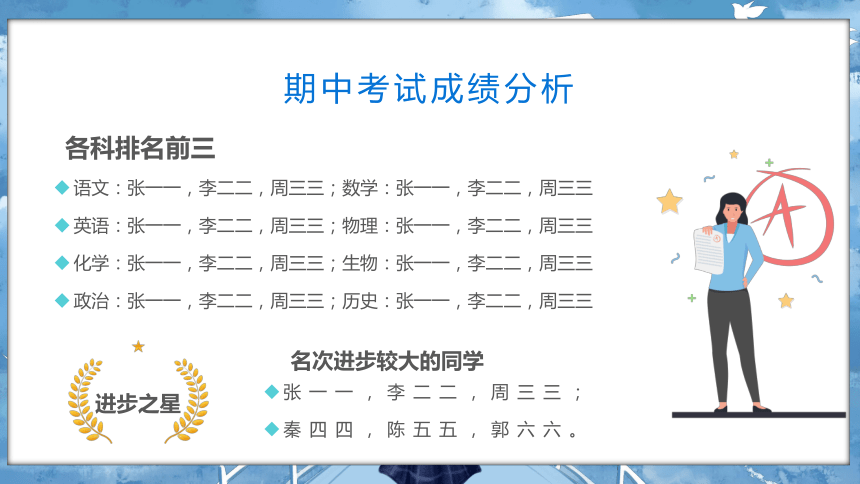Viewport: 860px width, 484px height.
Task: Select the 生物 subject label
Action: [x=360, y=263]
